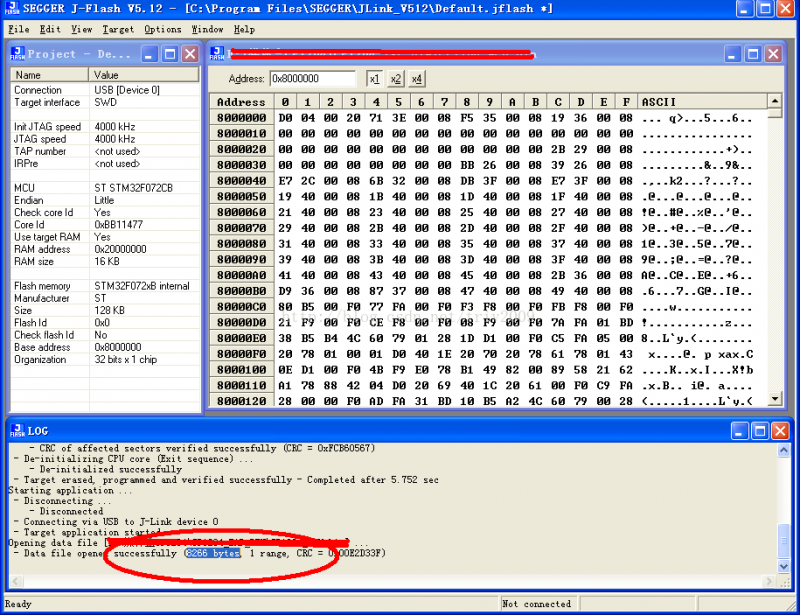Click hex row address 8000040
Screen dimensions: 800x615
242,181
